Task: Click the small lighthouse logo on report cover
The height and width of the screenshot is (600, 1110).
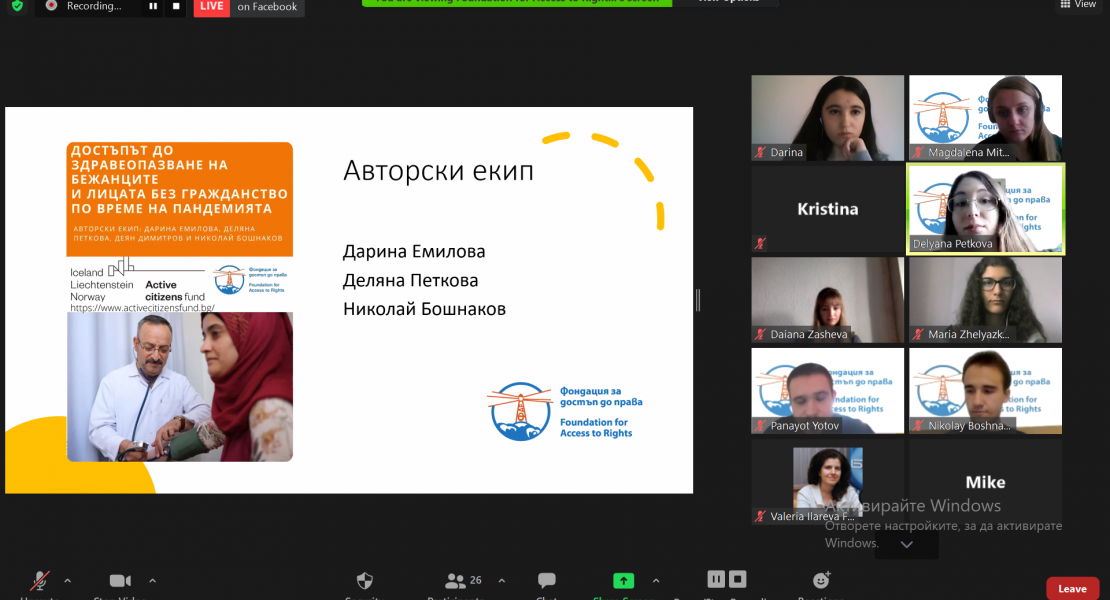Action: (x=229, y=279)
